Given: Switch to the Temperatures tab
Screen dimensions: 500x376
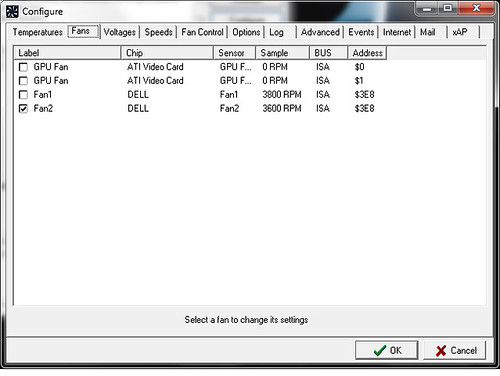Looking at the screenshot, I should click(x=37, y=32).
